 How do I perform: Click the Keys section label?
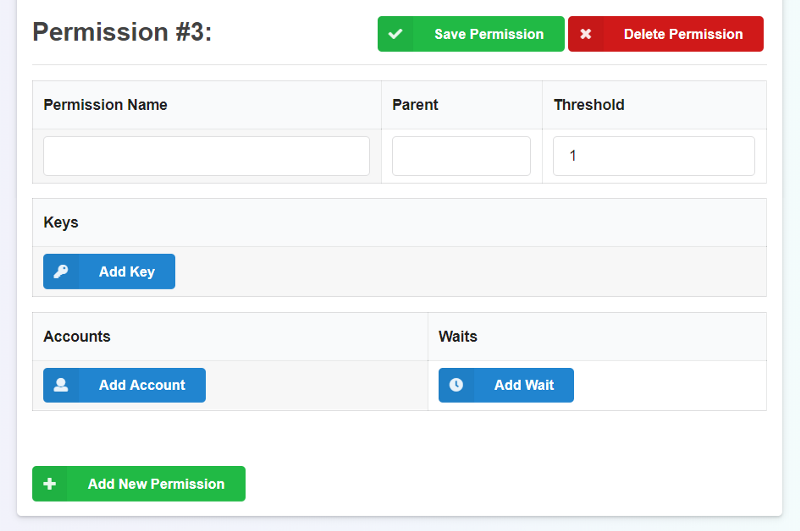pos(61,222)
